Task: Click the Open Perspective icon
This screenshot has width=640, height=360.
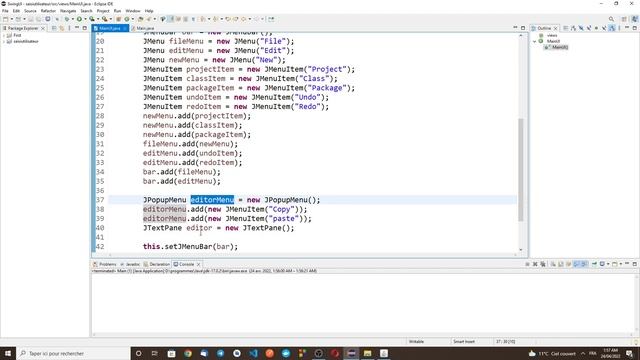Action: [x=624, y=19]
